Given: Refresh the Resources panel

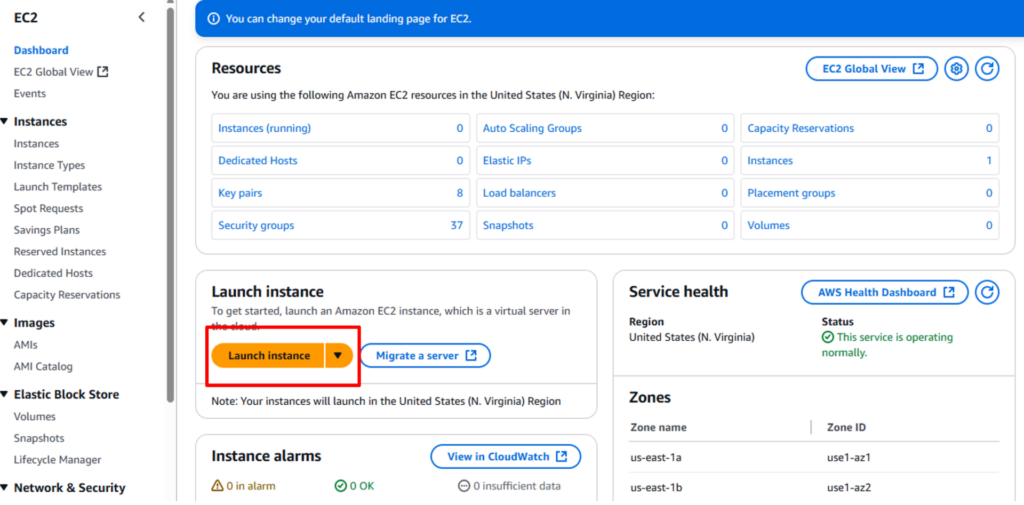Looking at the screenshot, I should pyautogui.click(x=987, y=69).
